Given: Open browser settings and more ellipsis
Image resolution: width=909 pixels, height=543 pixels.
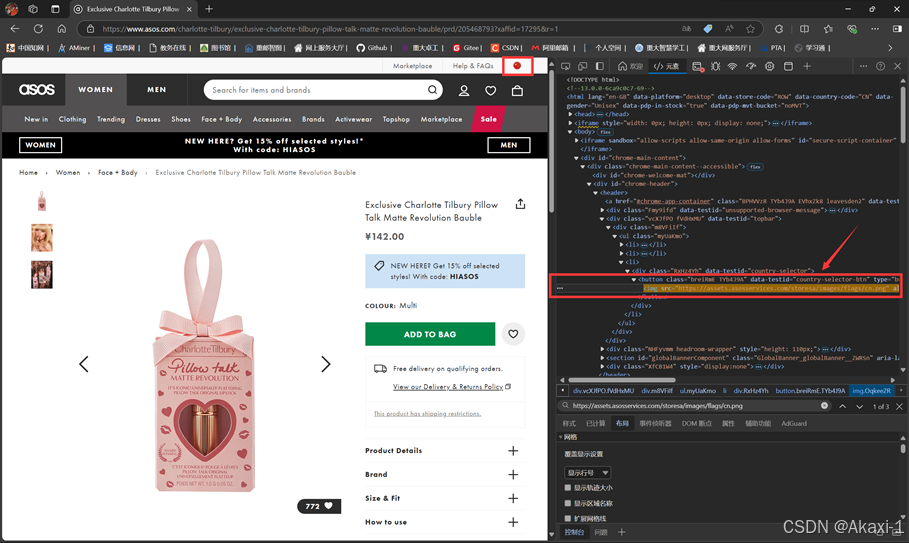Looking at the screenshot, I should click(875, 28).
